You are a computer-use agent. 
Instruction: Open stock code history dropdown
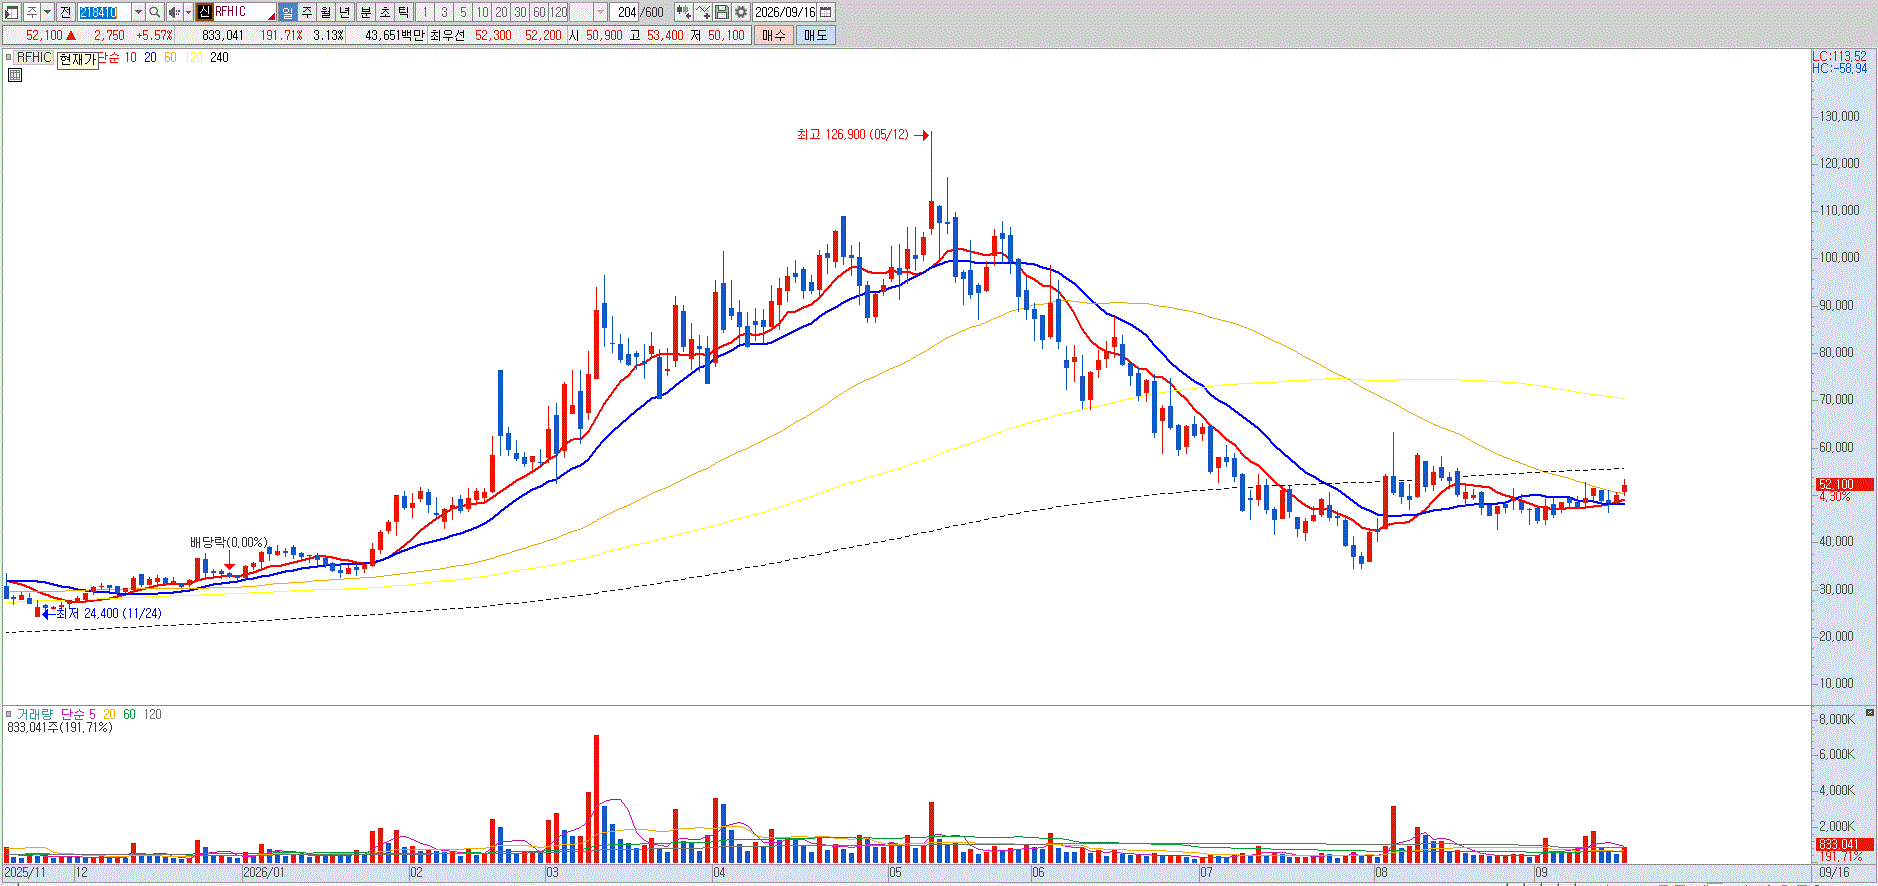click(x=138, y=12)
